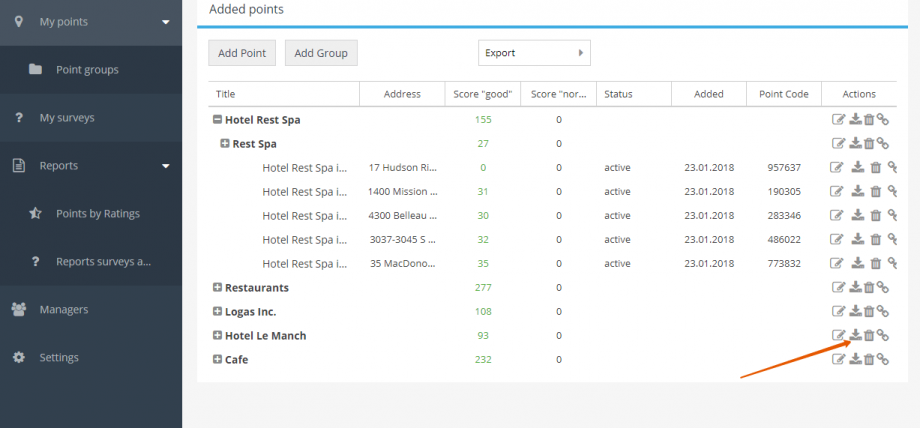Collapse the Hotel Rest Spa group

click(217, 120)
